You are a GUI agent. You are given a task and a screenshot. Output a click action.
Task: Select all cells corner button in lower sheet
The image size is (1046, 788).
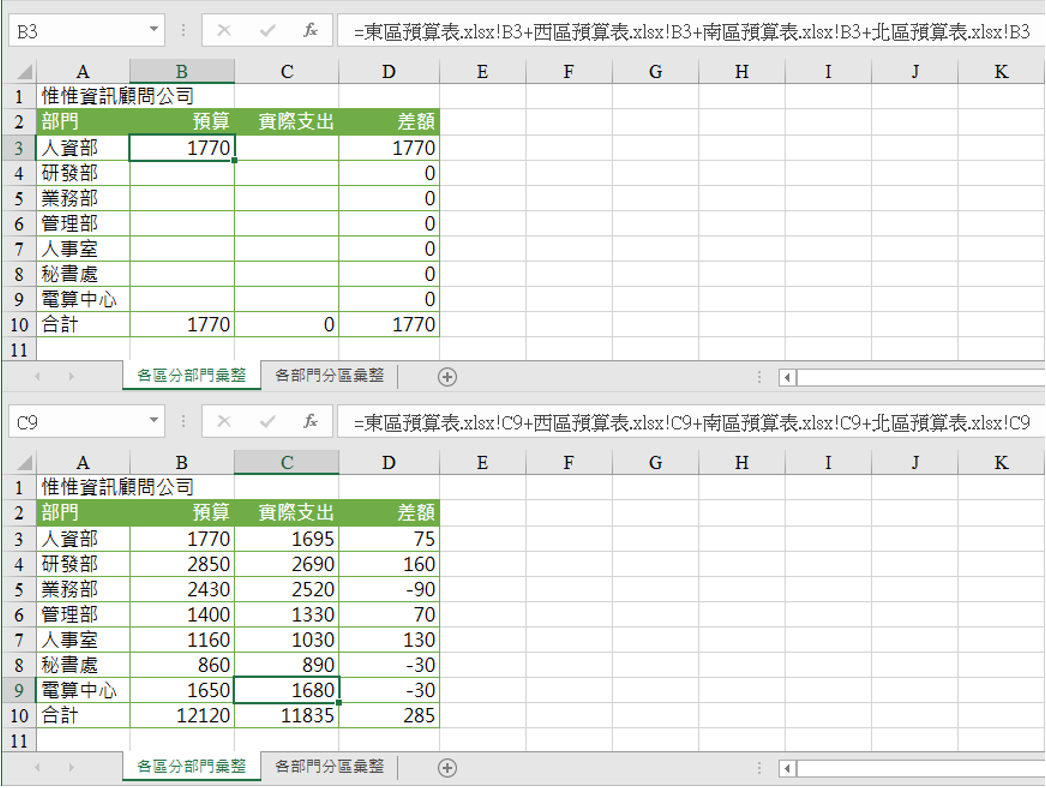(x=20, y=462)
